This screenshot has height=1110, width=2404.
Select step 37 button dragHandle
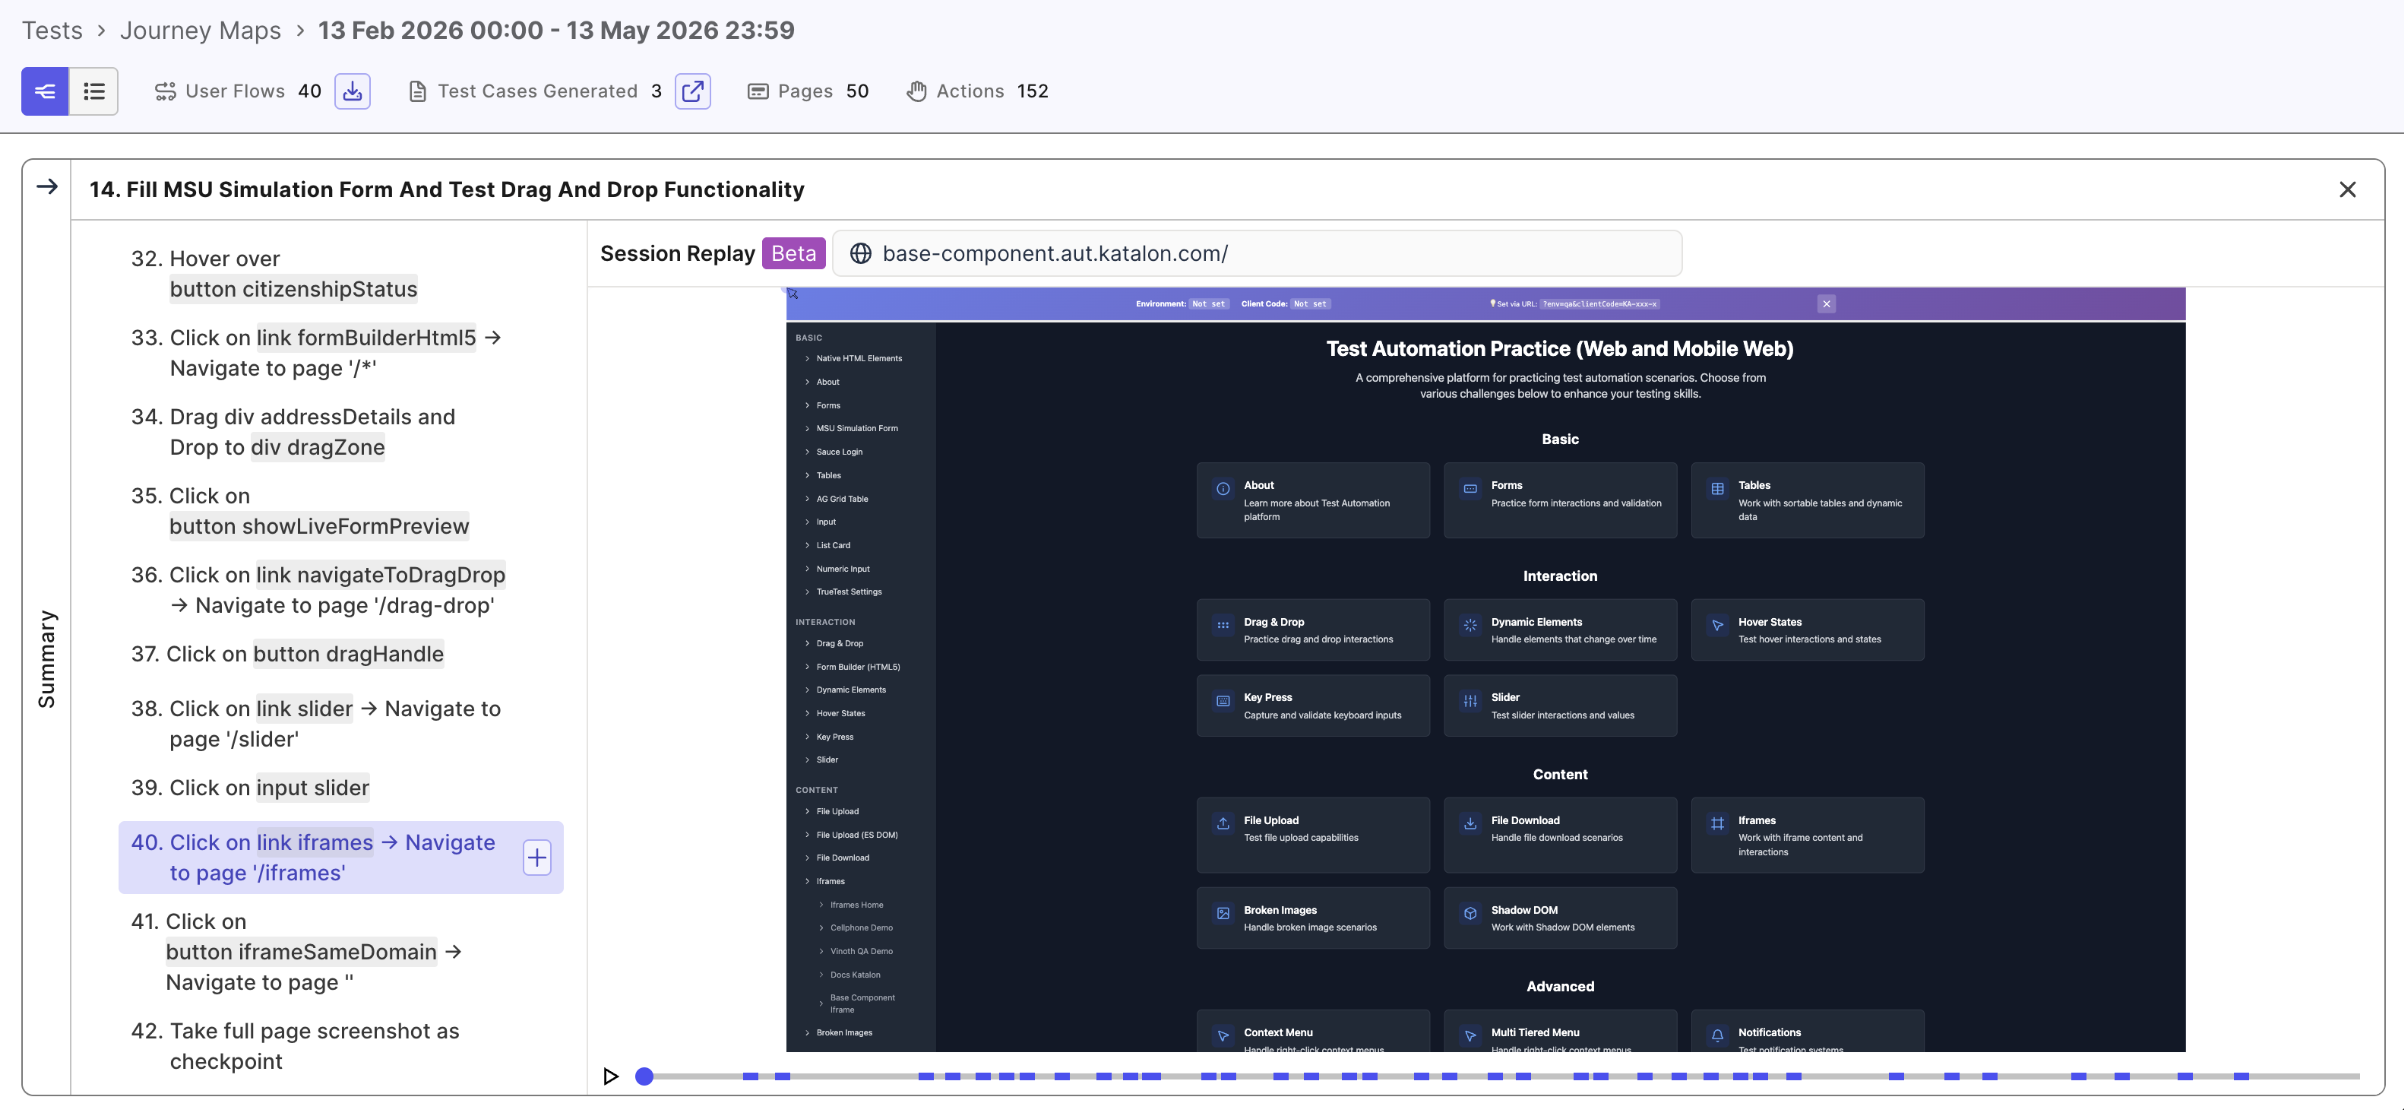(x=340, y=654)
